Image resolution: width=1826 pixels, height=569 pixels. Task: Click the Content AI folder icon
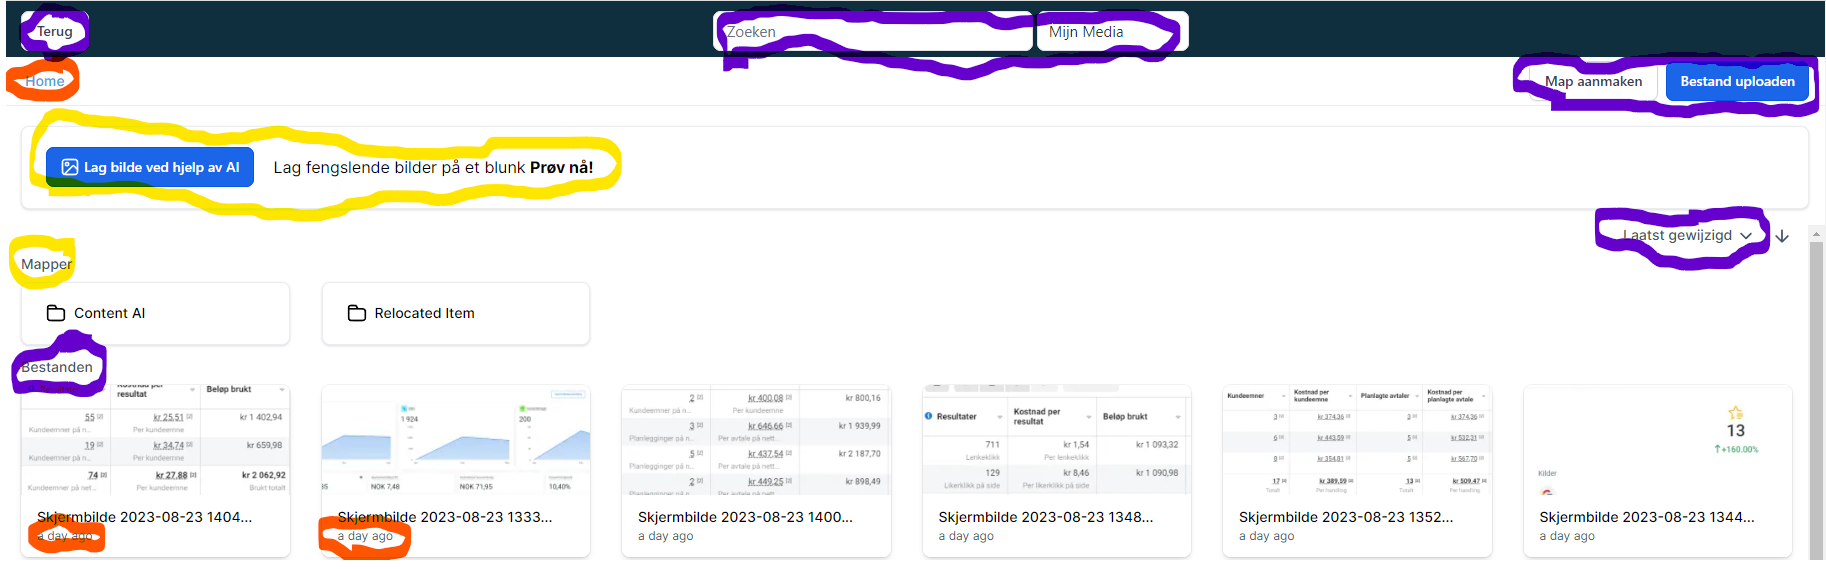point(56,313)
